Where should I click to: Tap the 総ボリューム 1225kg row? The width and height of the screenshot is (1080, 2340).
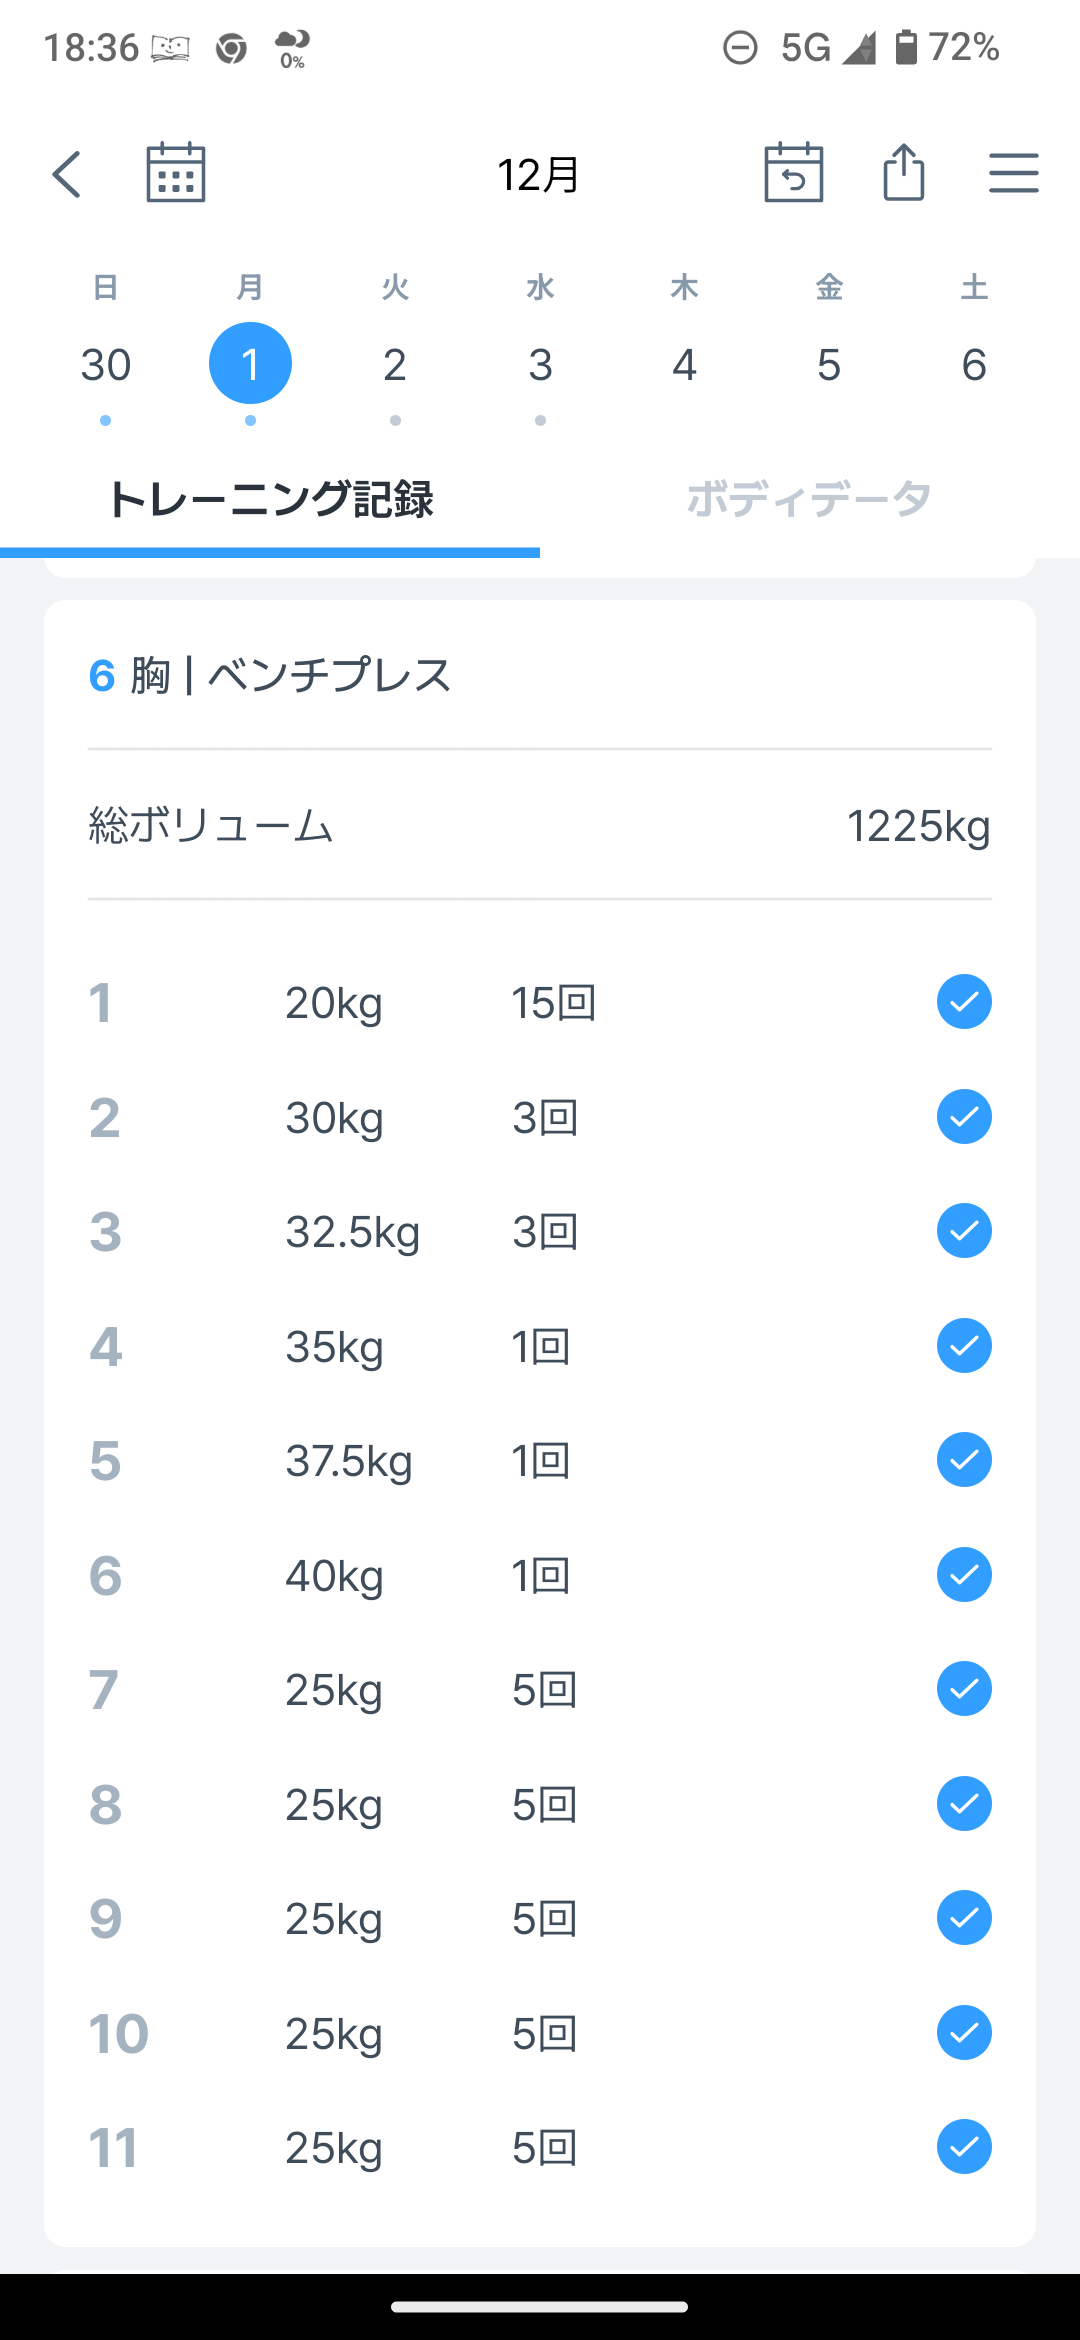(x=540, y=826)
